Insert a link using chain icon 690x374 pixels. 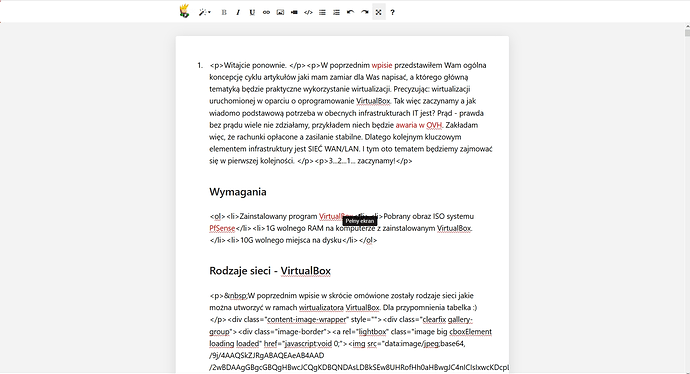266,12
